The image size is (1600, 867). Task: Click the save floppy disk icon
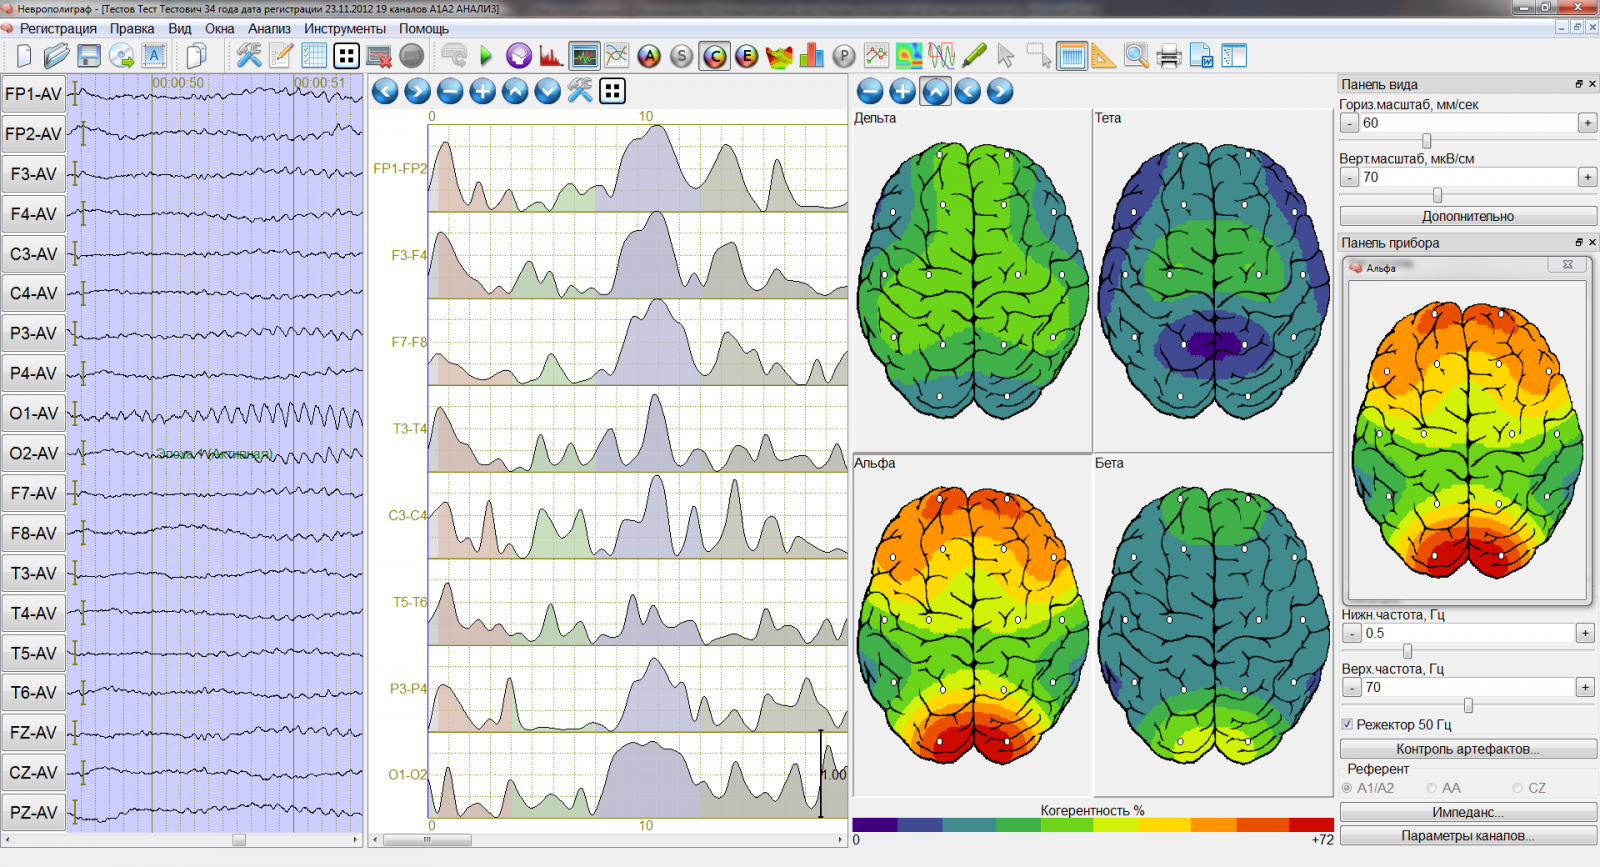[x=89, y=56]
